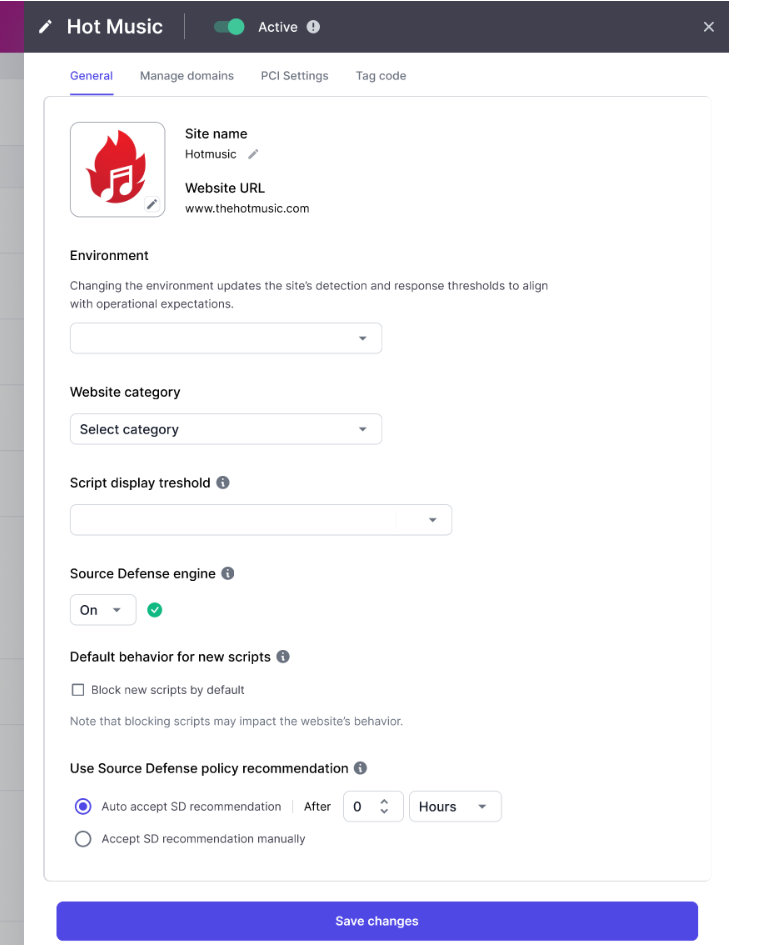759x945 pixels.
Task: Edit site name via Hotmusic pencil icon
Action: tap(253, 154)
